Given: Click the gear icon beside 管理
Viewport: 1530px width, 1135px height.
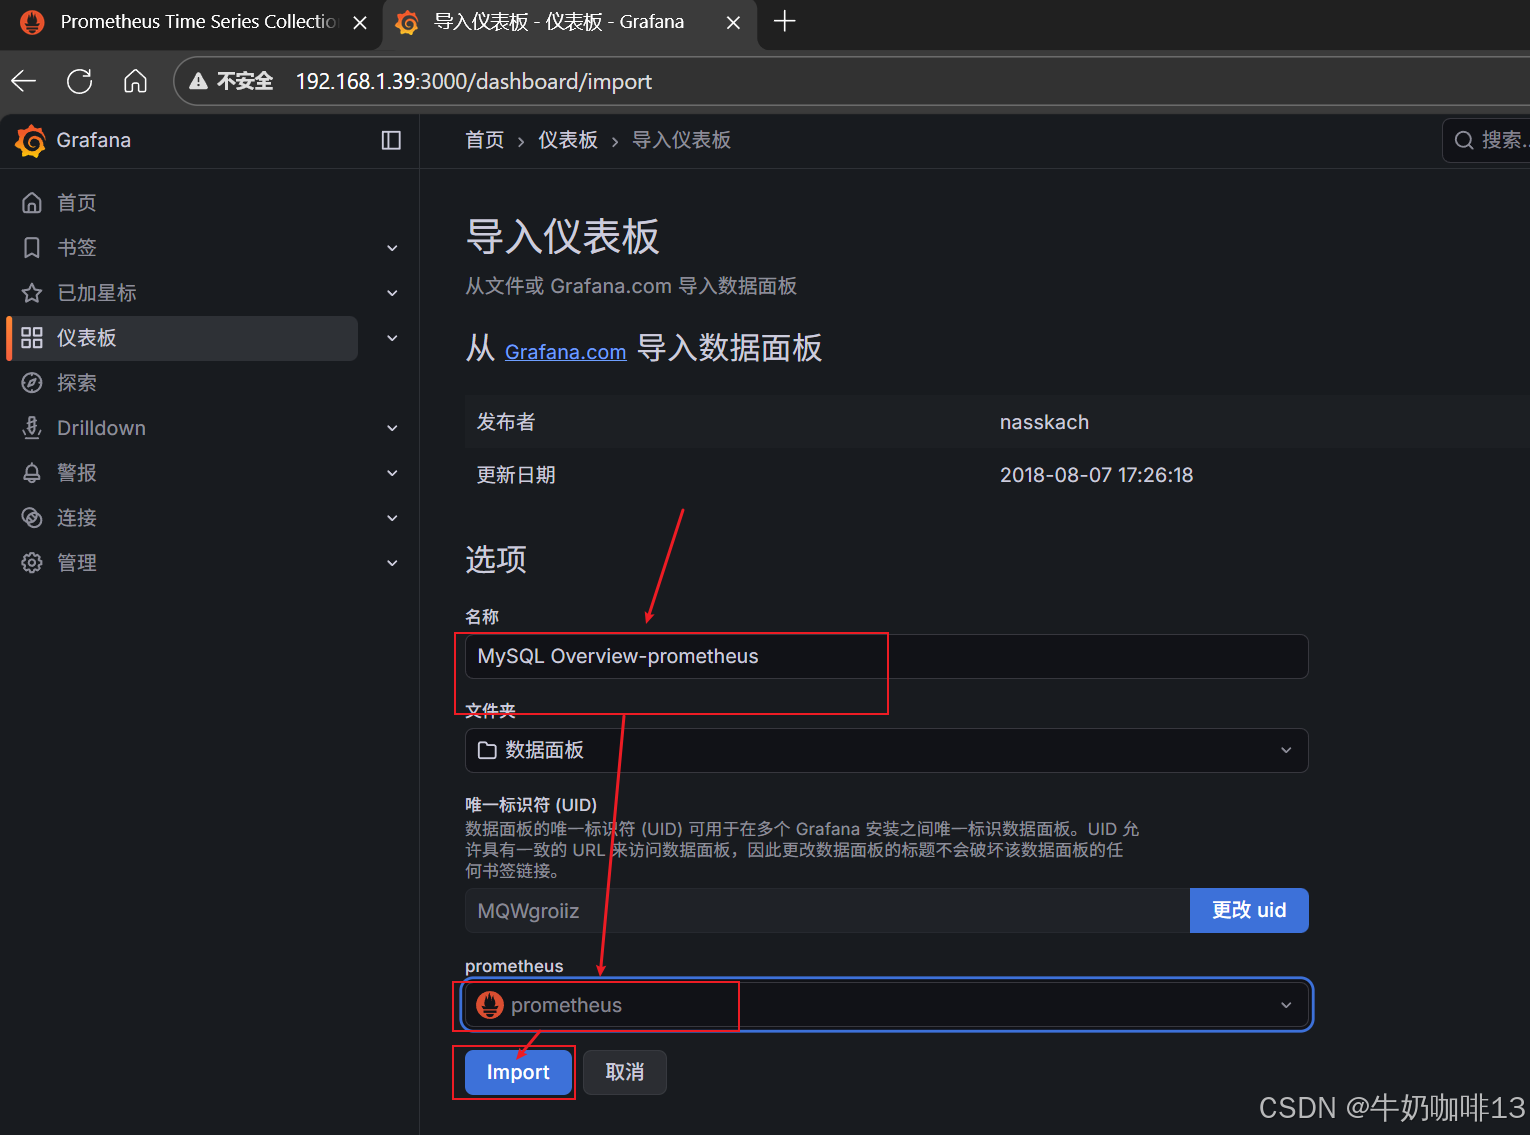Looking at the screenshot, I should [x=32, y=563].
